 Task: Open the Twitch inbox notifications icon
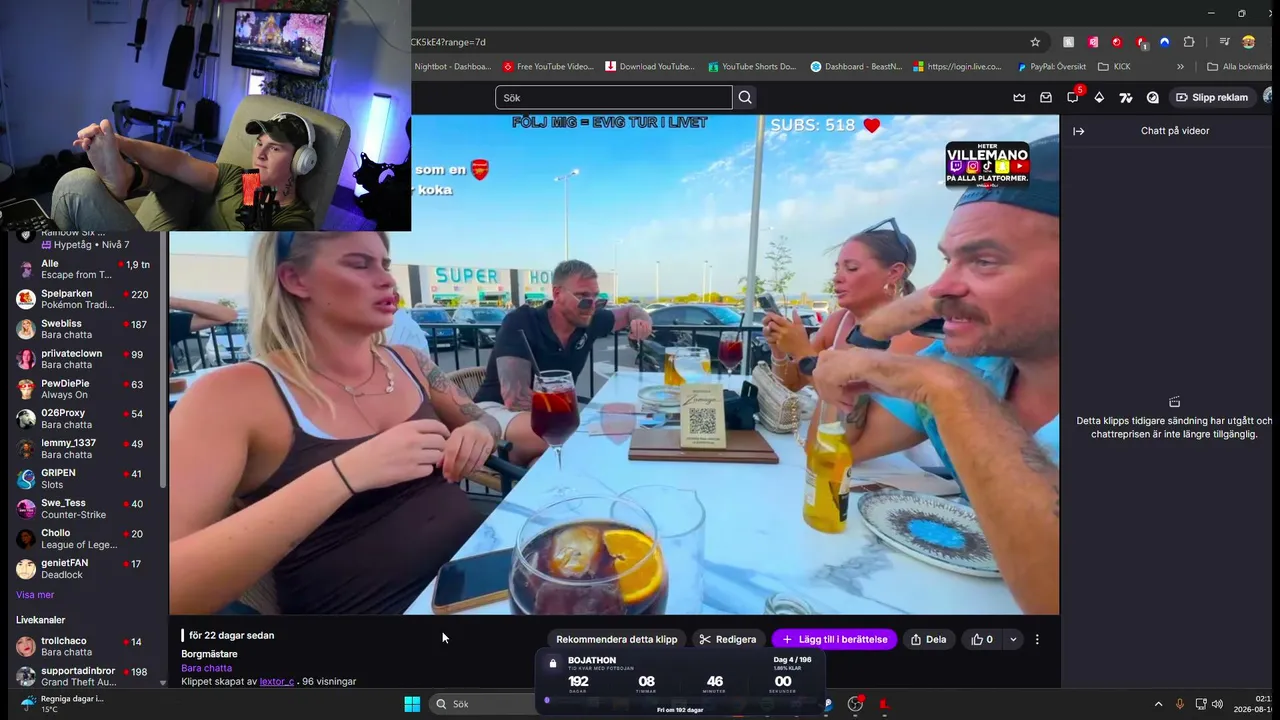pyautogui.click(x=1046, y=98)
